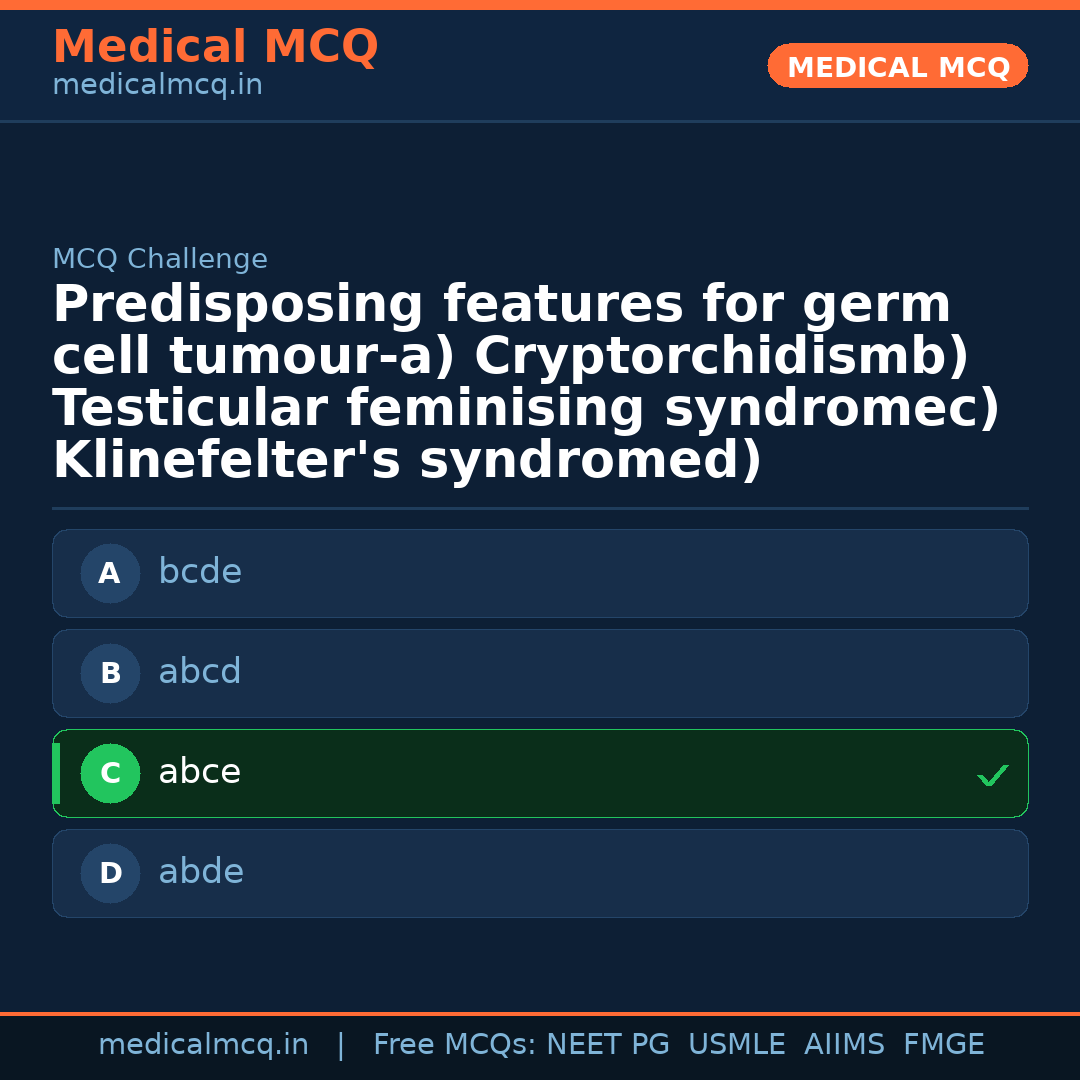Click the "bcde" answer text
1080x1080 pixels.
coord(200,572)
